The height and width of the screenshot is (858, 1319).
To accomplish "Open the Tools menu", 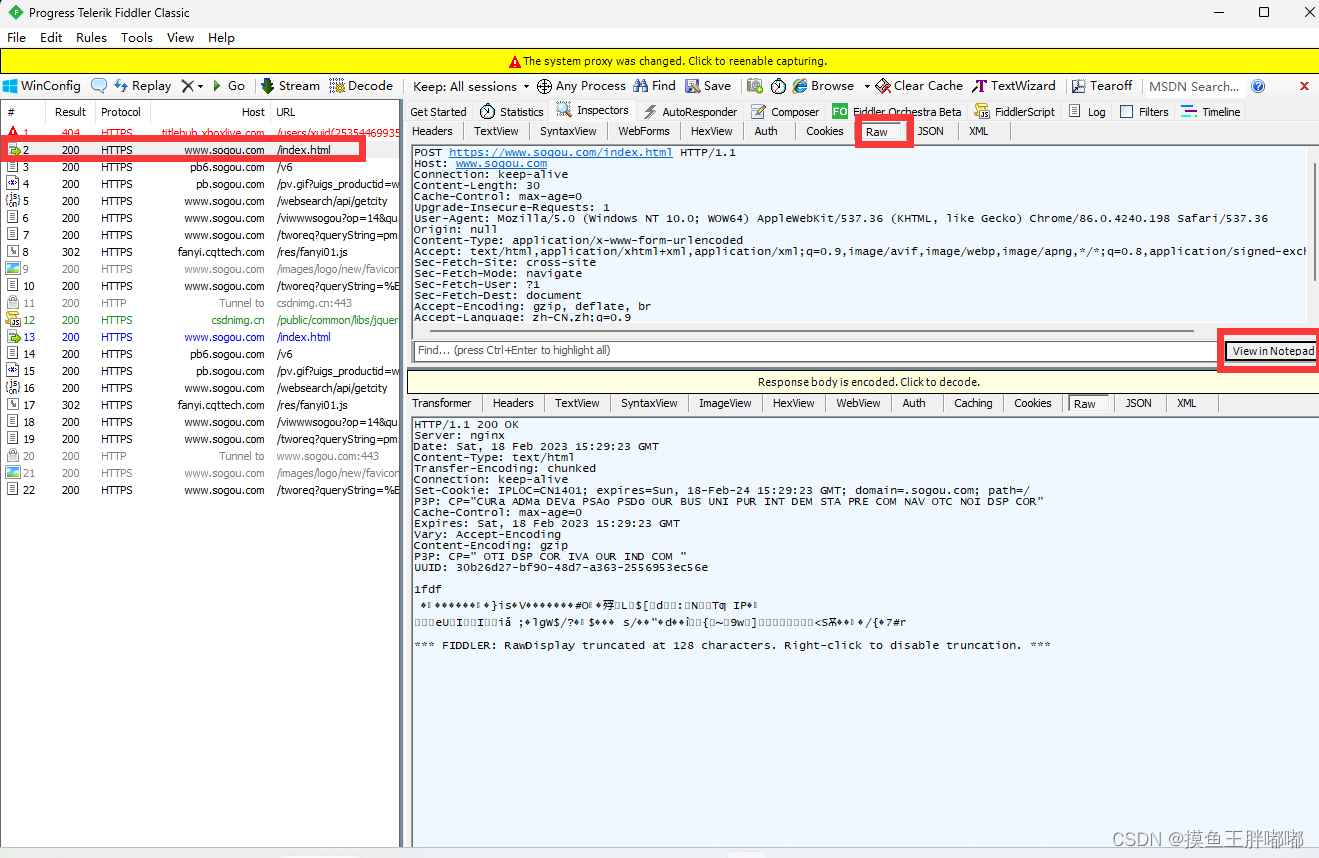I will click(x=137, y=37).
